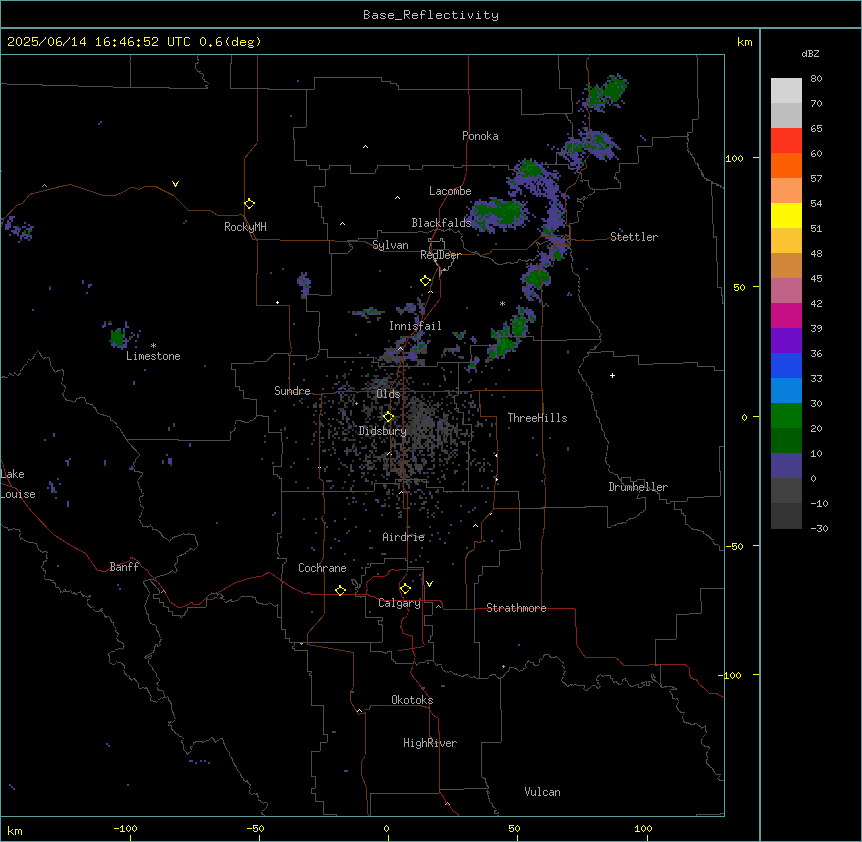The height and width of the screenshot is (842, 862).
Task: Click the Lacombe city label
Action: pos(450,191)
